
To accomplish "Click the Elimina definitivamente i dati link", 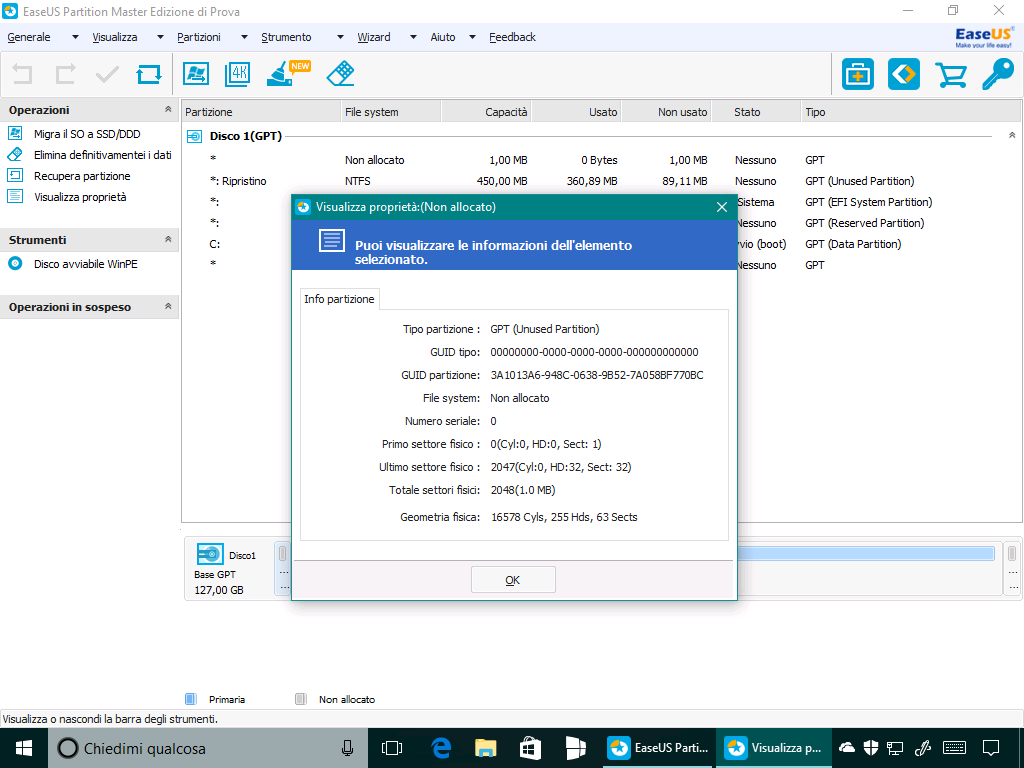I will (x=103, y=155).
